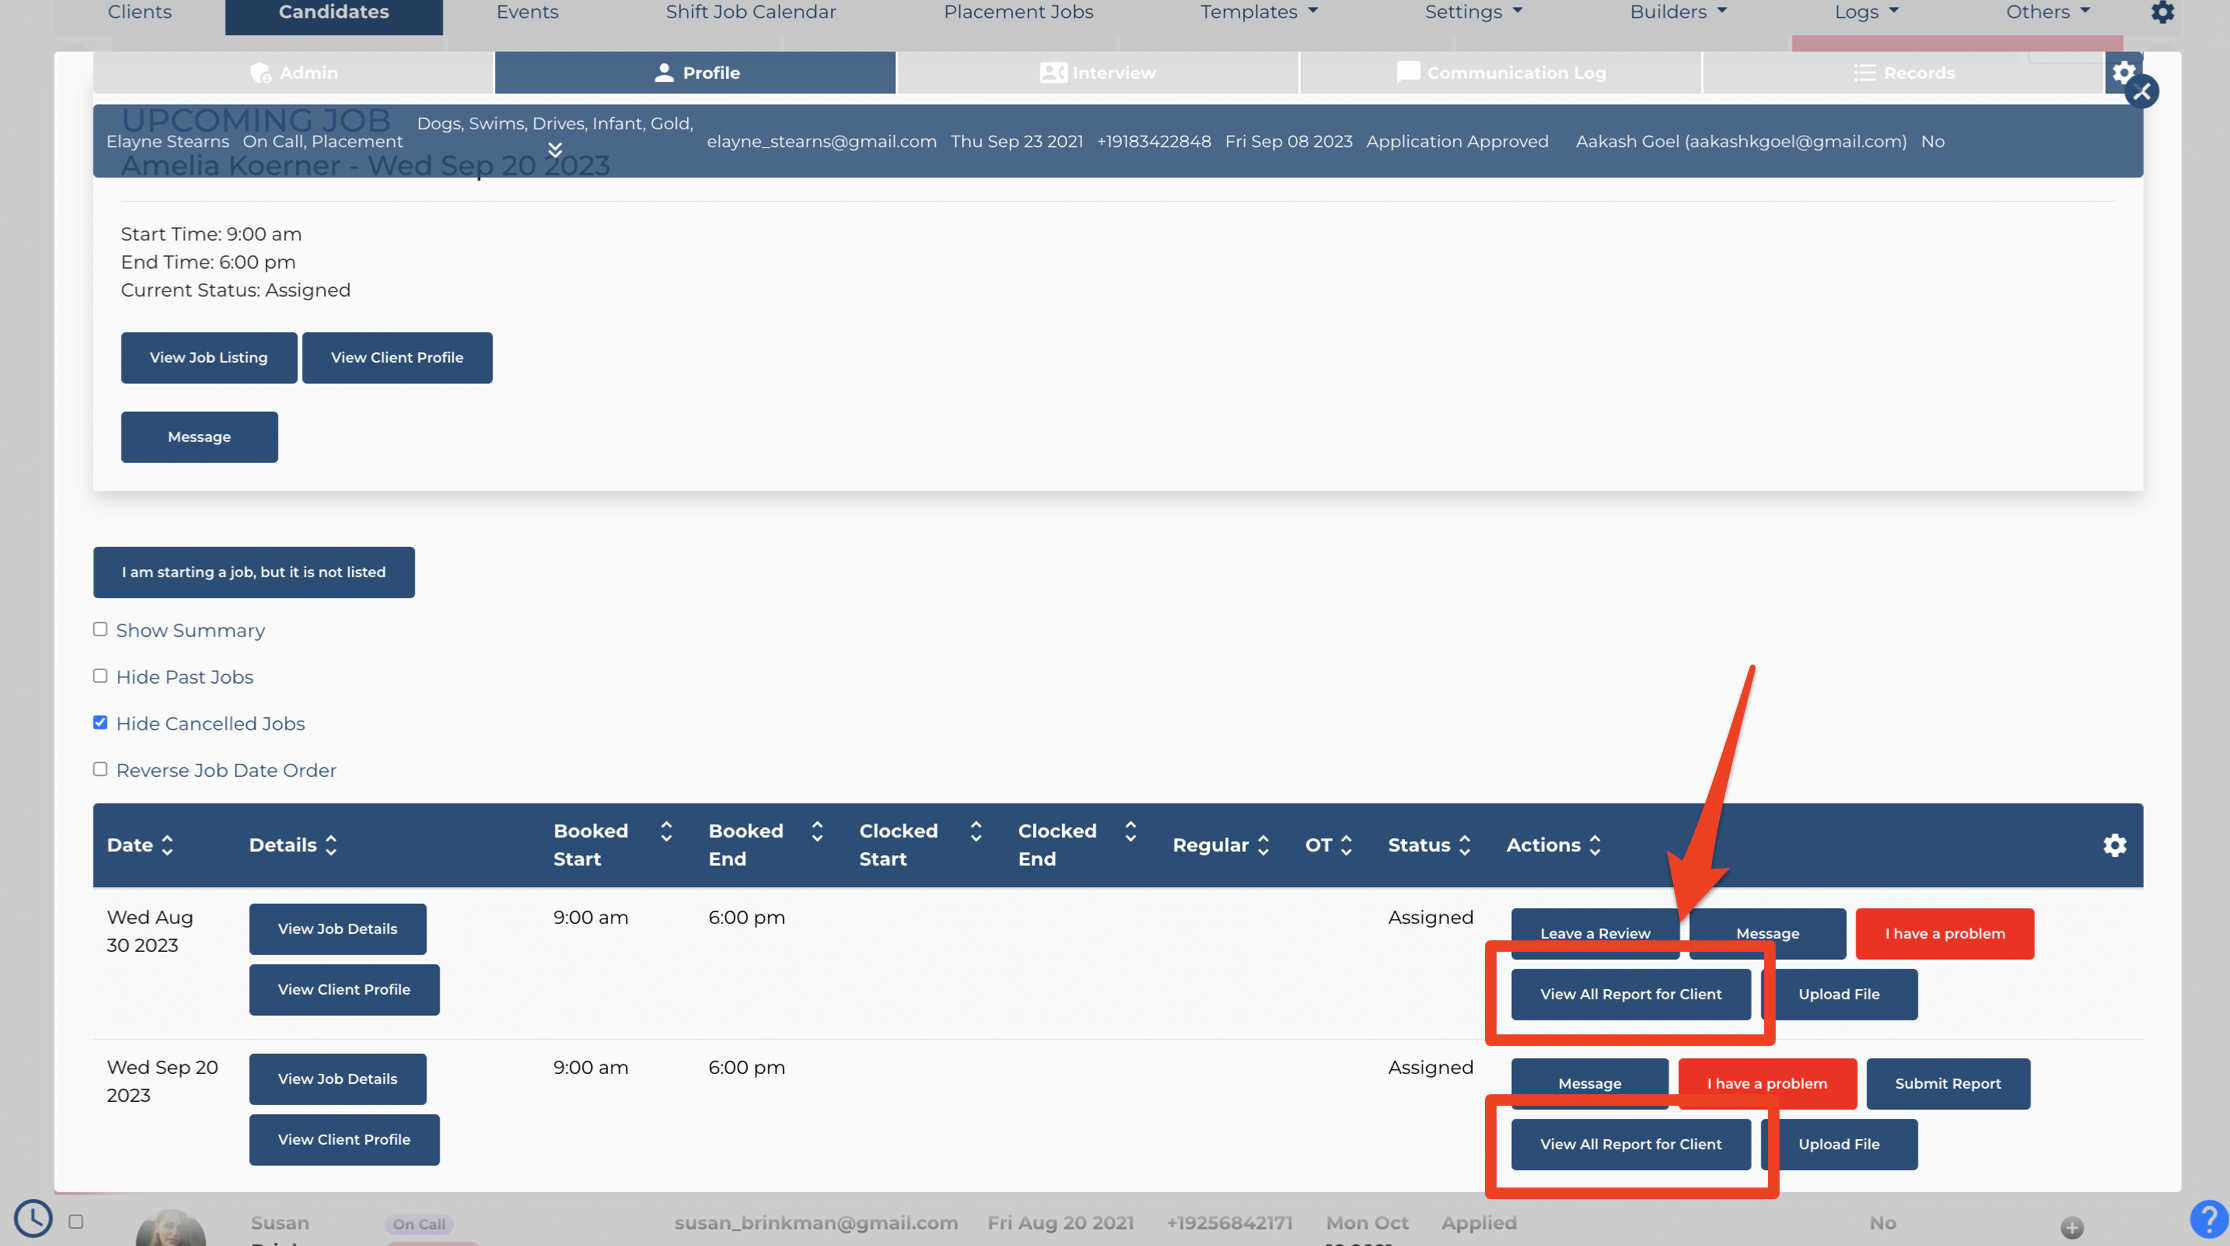The height and width of the screenshot is (1246, 2230).
Task: Click the plus icon on Susan's row
Action: click(x=2072, y=1227)
